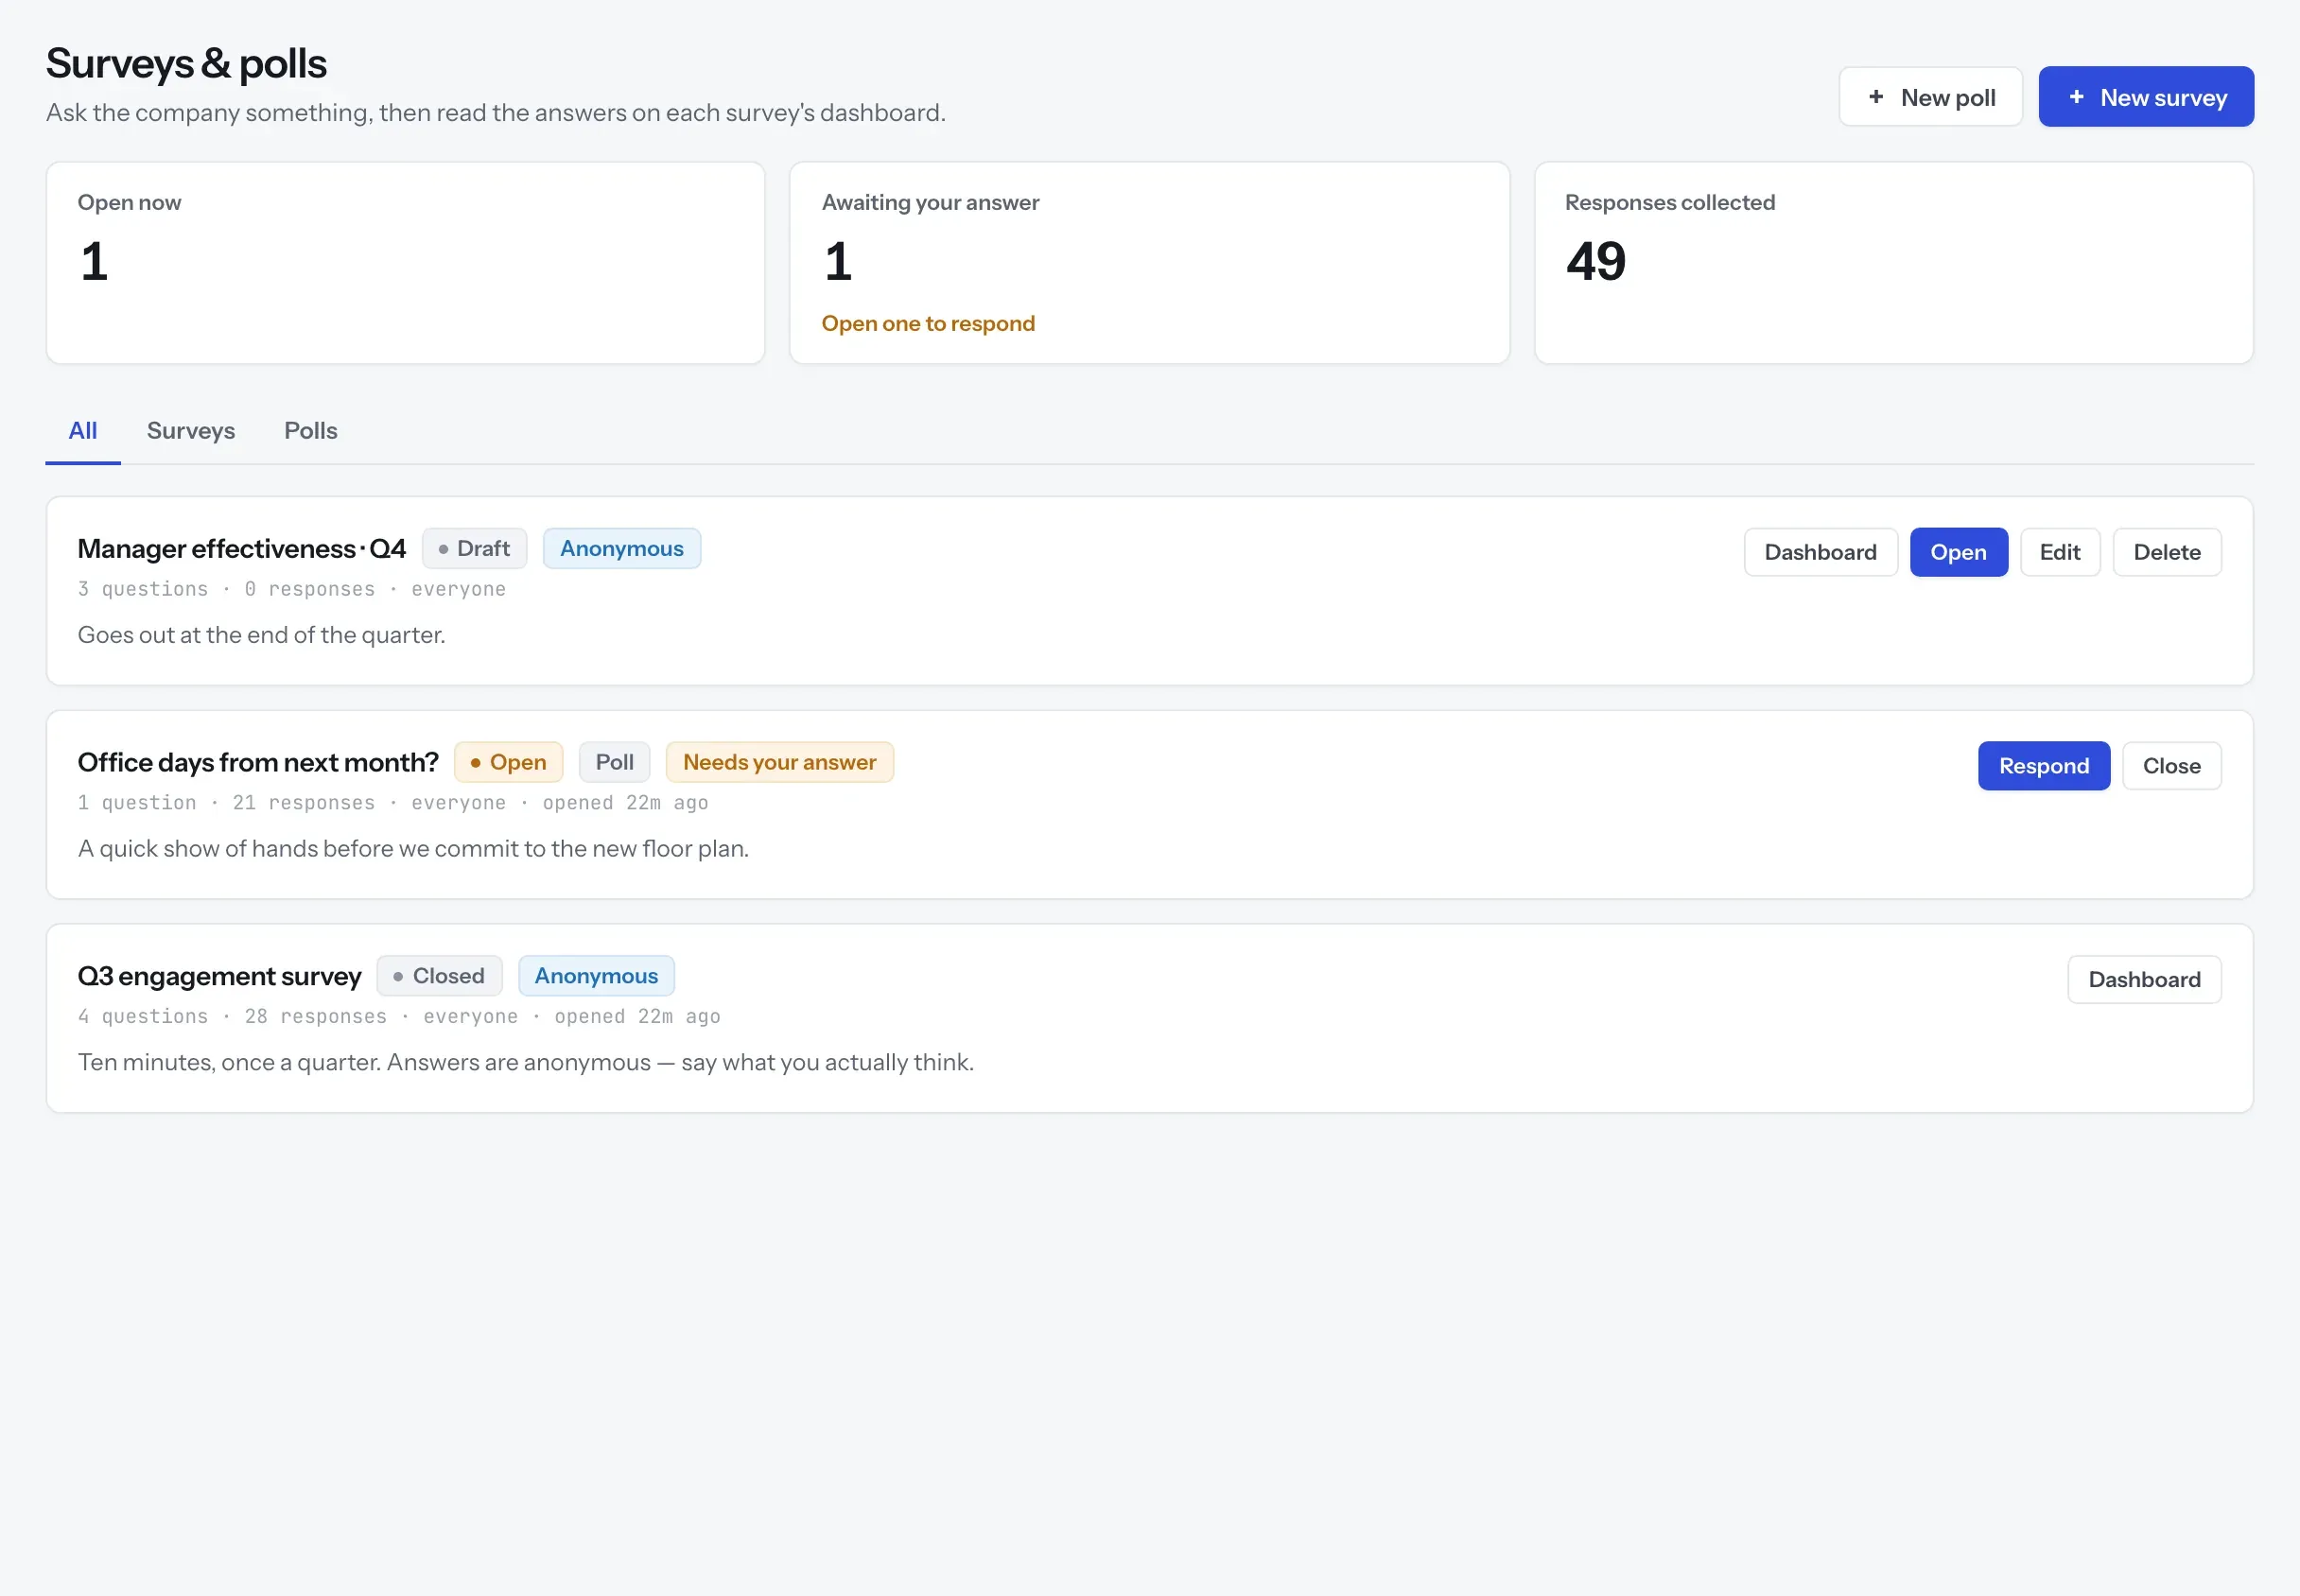The width and height of the screenshot is (2300, 1596).
Task: Click 'A quick show of hands' description
Action: 413,849
